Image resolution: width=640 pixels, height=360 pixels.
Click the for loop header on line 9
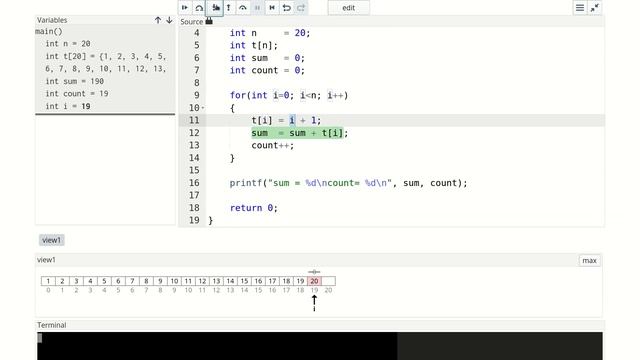[289, 96]
